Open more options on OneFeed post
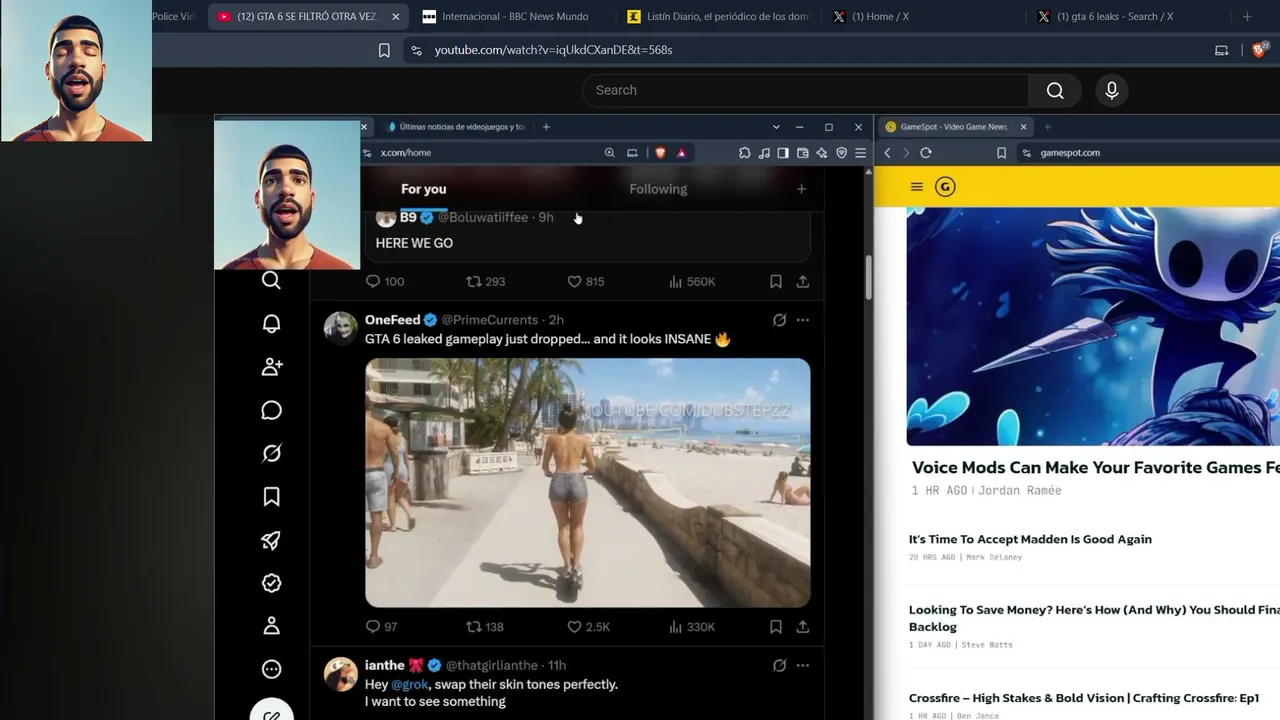Image resolution: width=1280 pixels, height=720 pixels. pos(802,320)
